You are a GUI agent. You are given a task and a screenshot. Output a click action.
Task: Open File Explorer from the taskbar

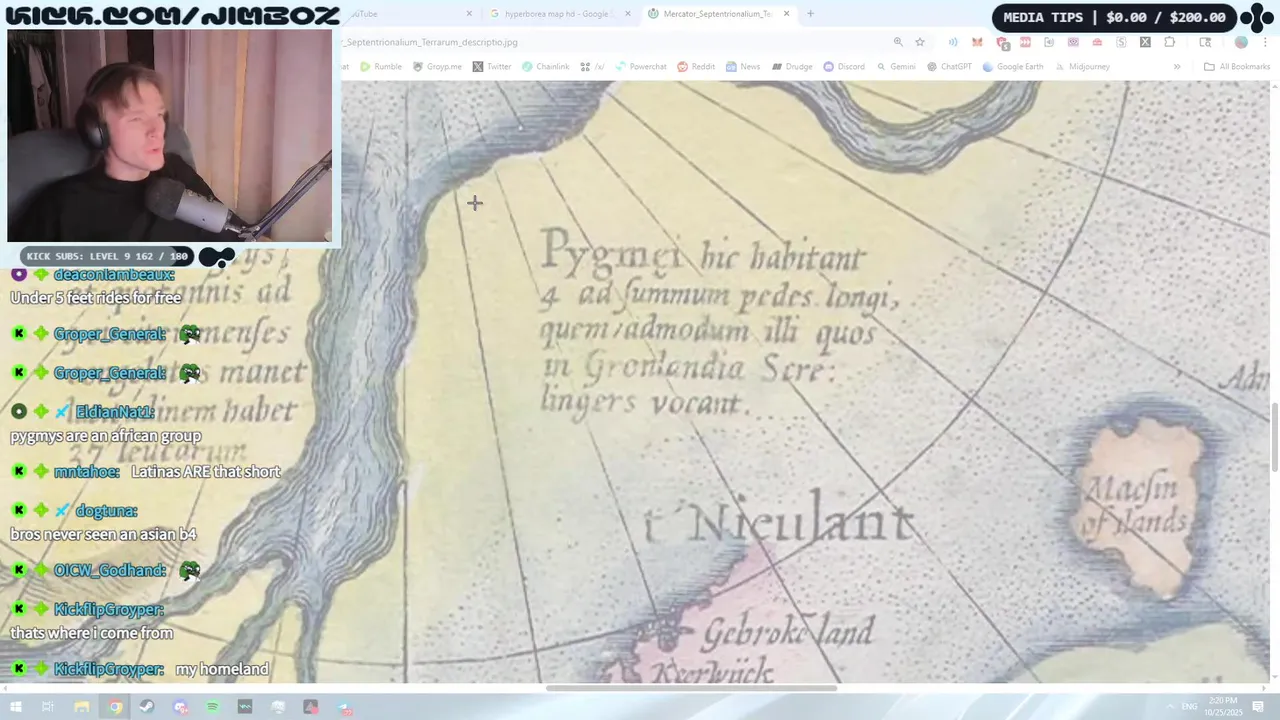[x=82, y=707]
